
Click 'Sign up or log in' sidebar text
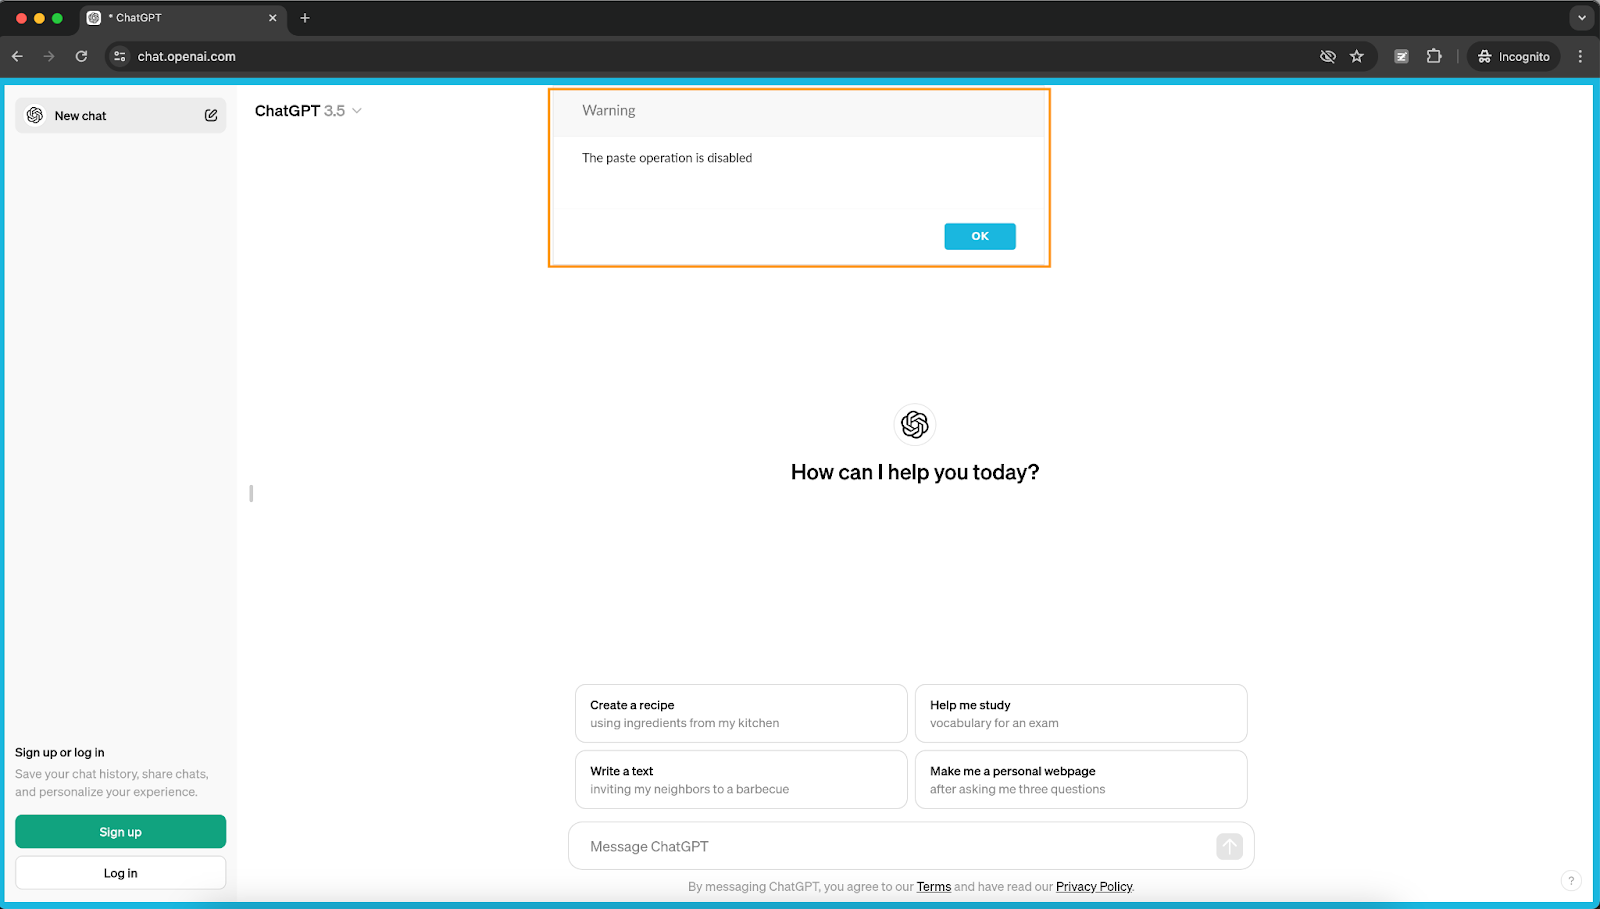click(x=60, y=753)
